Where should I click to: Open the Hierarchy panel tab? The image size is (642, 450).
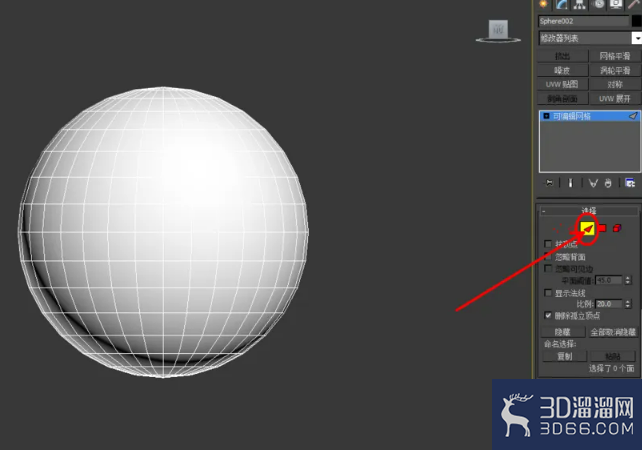tap(579, 4)
